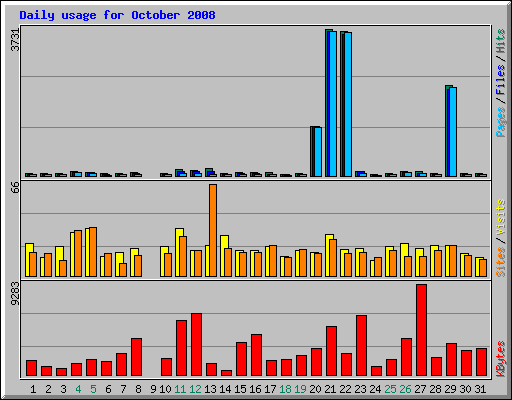
Task: Click day label 27 on the axis
Action: click(420, 389)
